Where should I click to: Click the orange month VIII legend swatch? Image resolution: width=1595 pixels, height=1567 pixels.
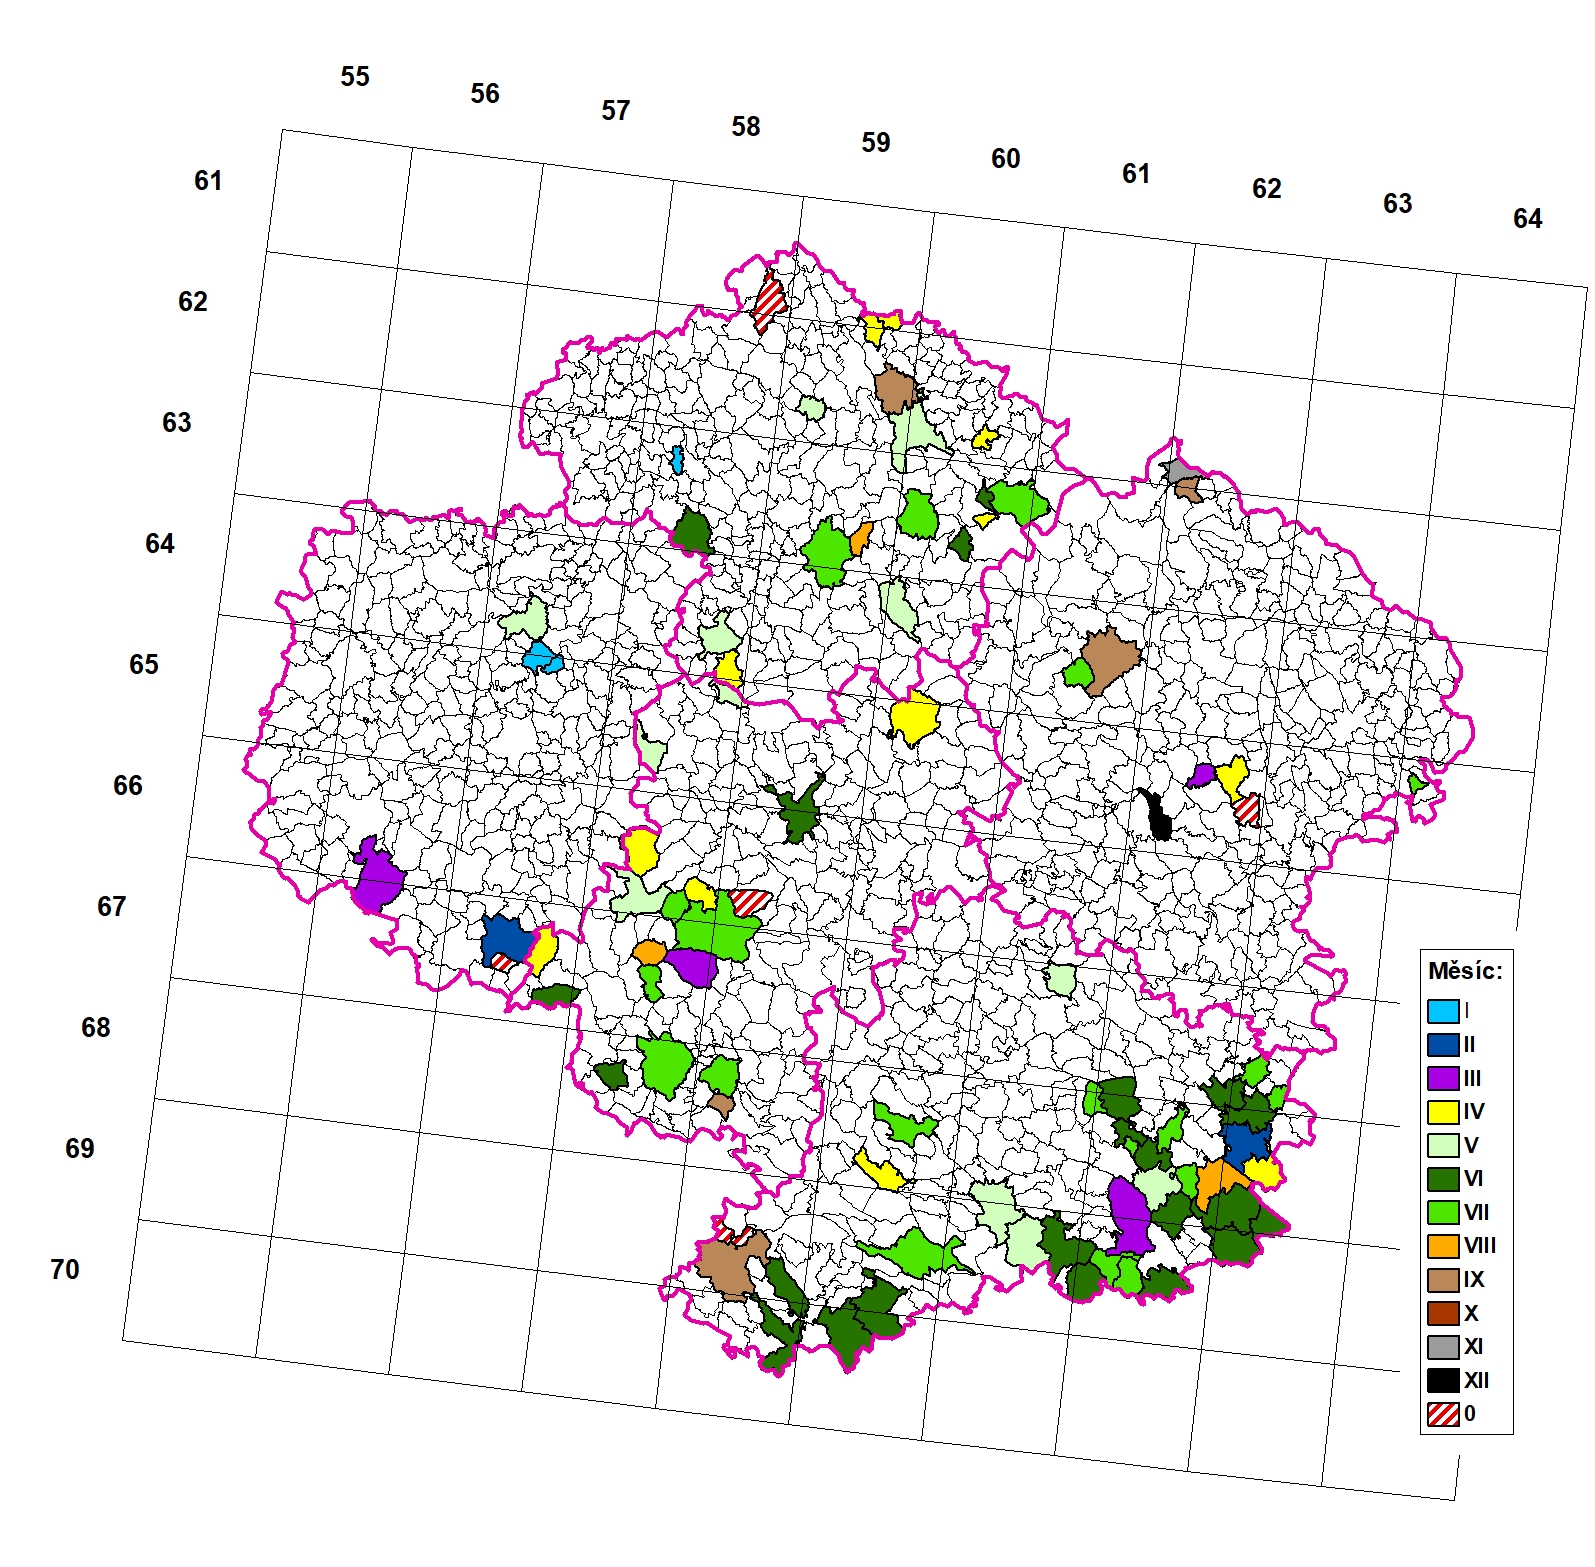point(1443,1246)
